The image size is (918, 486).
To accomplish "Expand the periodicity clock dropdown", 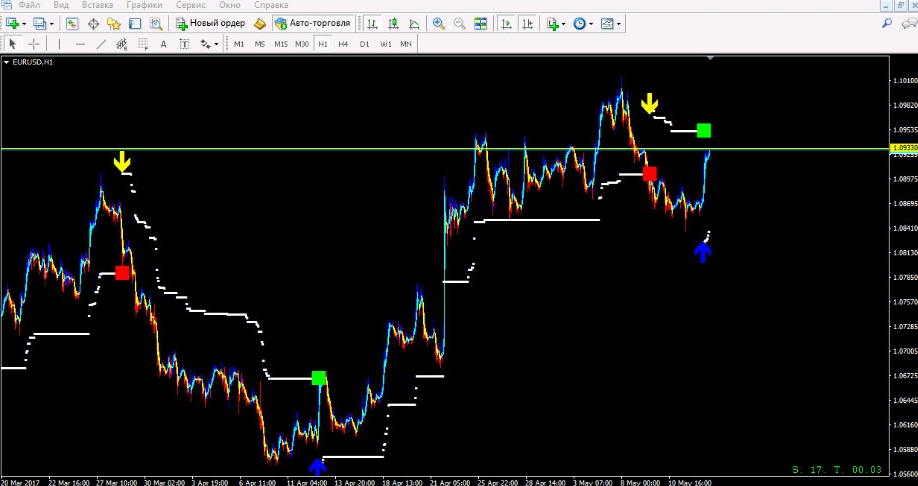I will (583, 23).
